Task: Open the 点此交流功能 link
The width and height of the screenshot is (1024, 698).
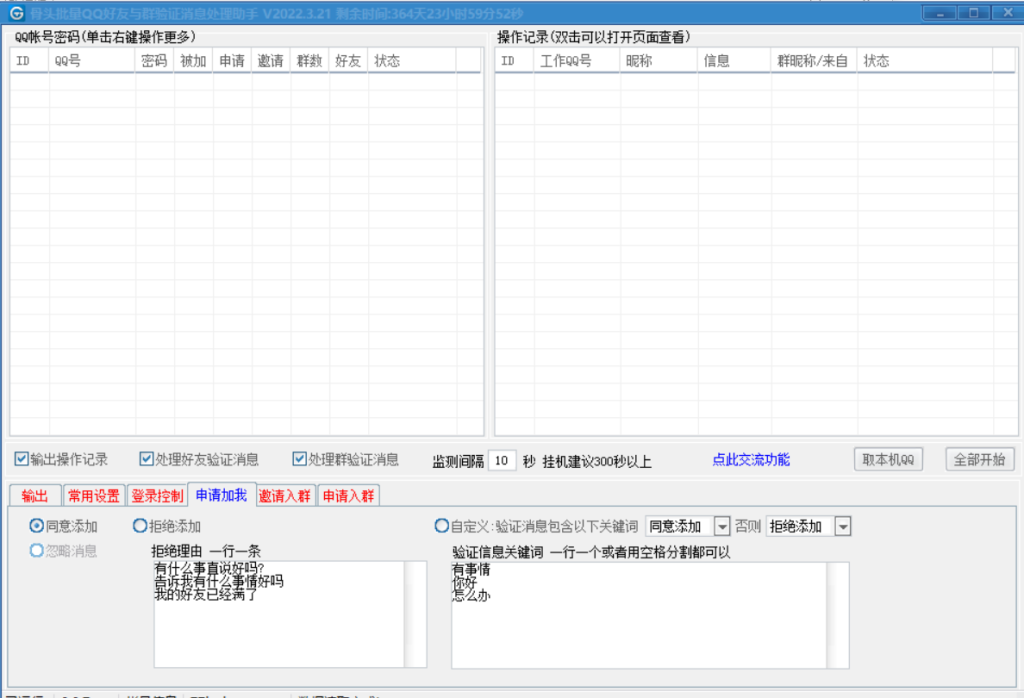Action: (x=750, y=460)
